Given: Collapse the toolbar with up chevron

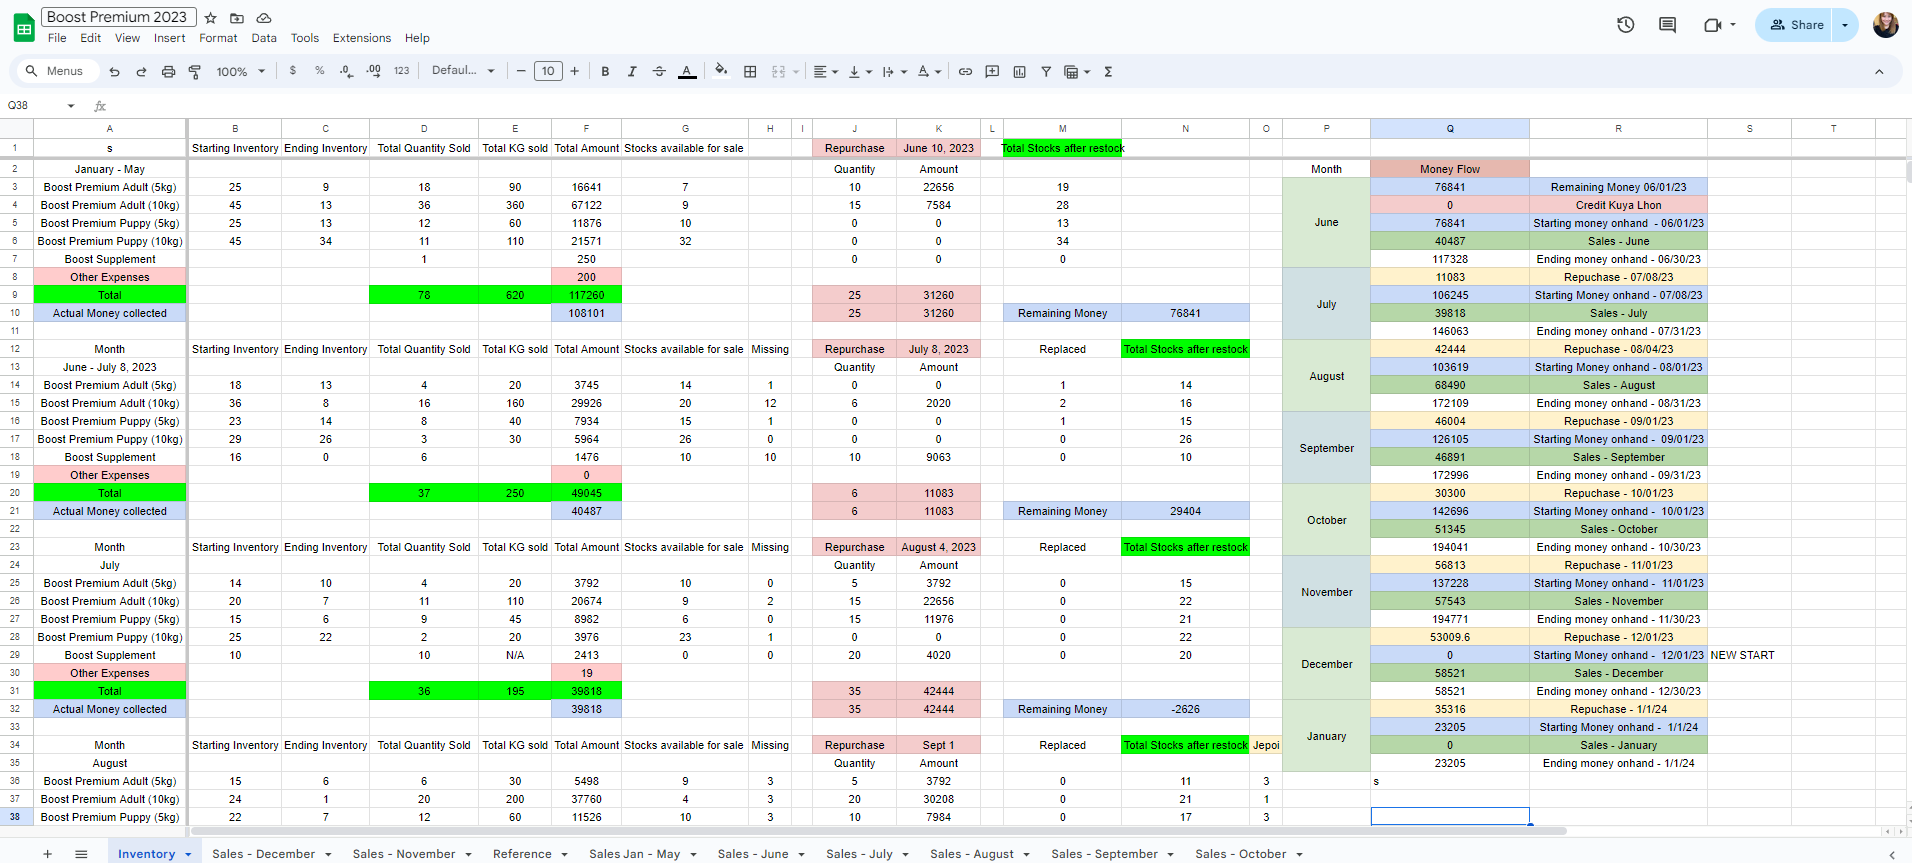Looking at the screenshot, I should 1879,72.
